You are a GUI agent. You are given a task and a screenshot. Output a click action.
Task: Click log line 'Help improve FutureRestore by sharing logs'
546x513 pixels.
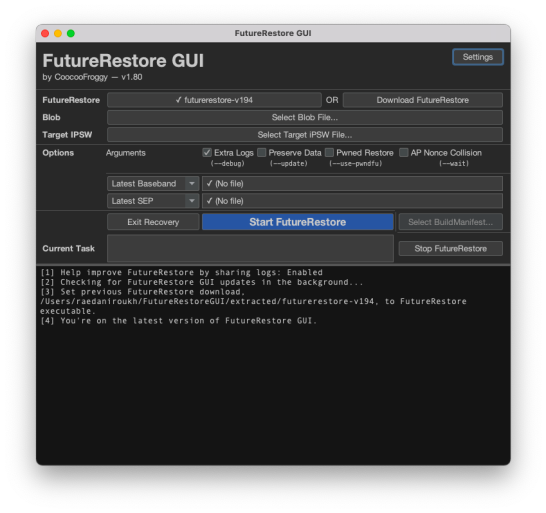pyautogui.click(x=181, y=272)
